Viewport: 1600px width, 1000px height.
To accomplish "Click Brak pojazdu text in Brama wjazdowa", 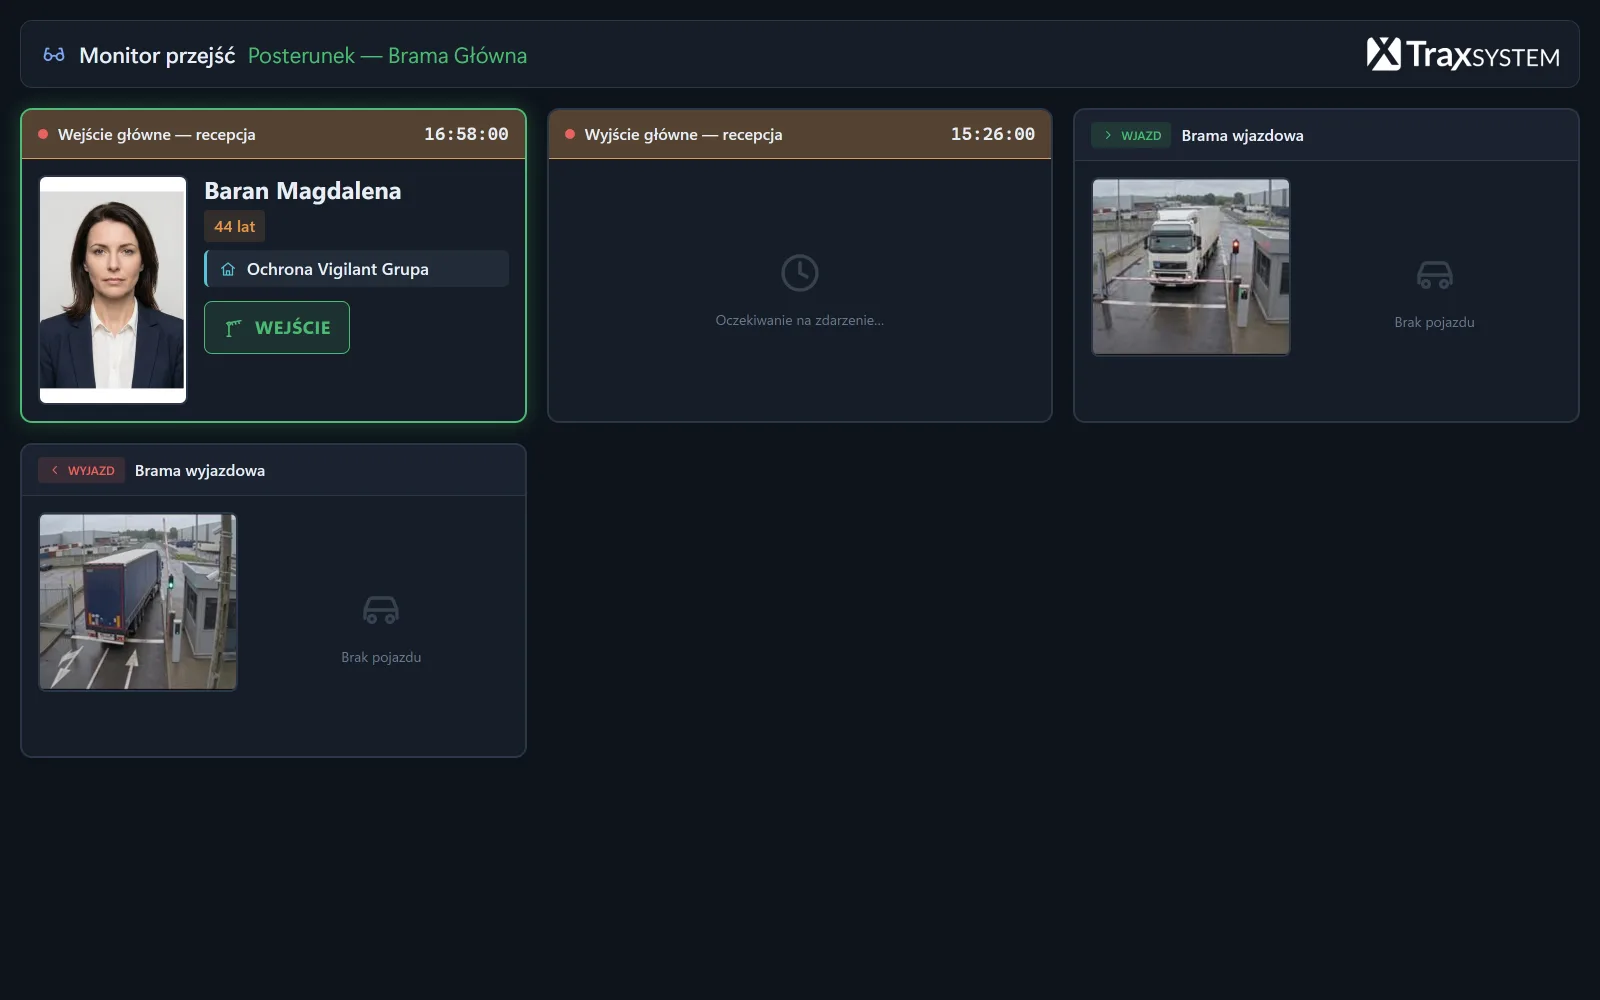I will coord(1435,323).
